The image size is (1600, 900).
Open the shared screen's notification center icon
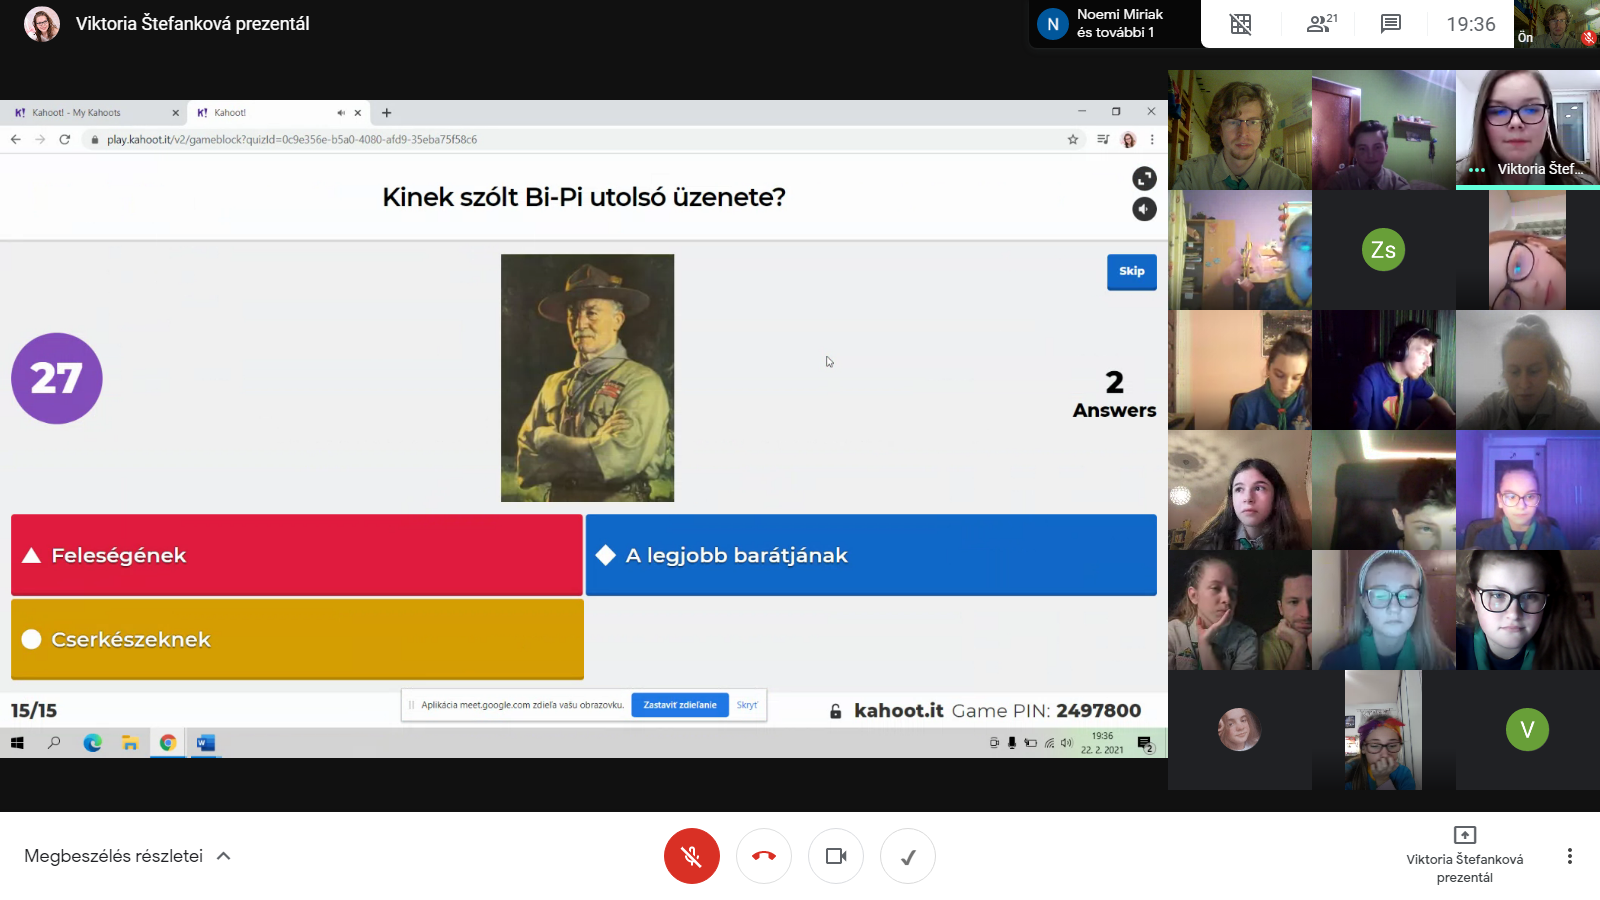(1145, 743)
